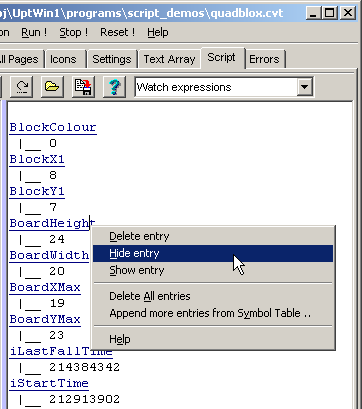This screenshot has height=409, width=362.
Task: Choose Help in the context menu
Action: tap(213, 339)
